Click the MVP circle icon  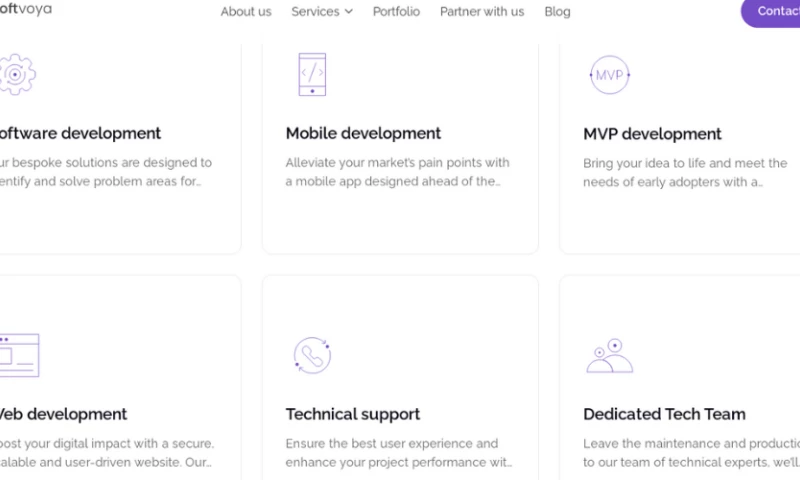pos(609,75)
